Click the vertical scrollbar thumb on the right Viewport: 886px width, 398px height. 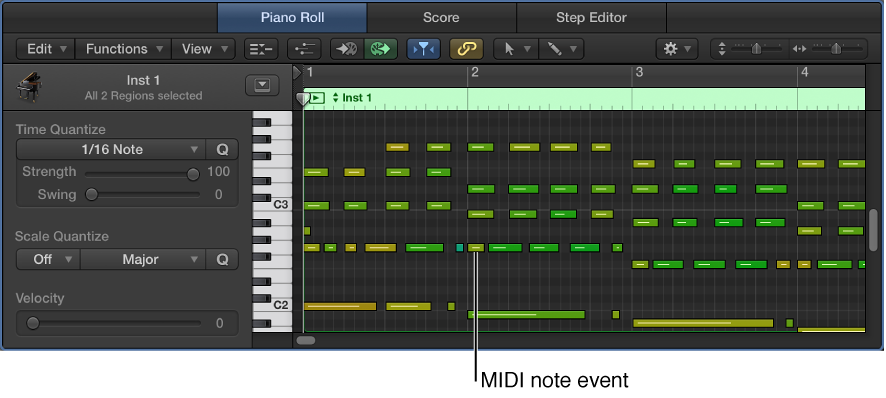(x=874, y=230)
